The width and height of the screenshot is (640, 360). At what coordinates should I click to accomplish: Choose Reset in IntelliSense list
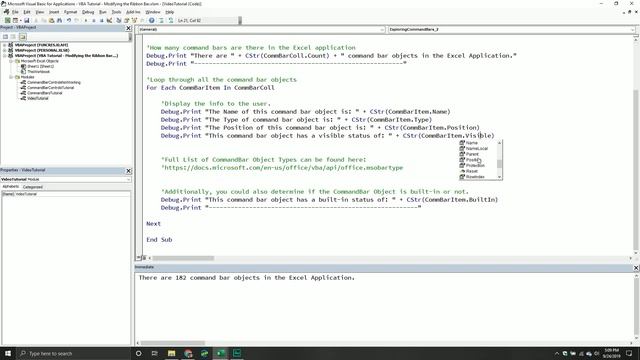tap(471, 171)
